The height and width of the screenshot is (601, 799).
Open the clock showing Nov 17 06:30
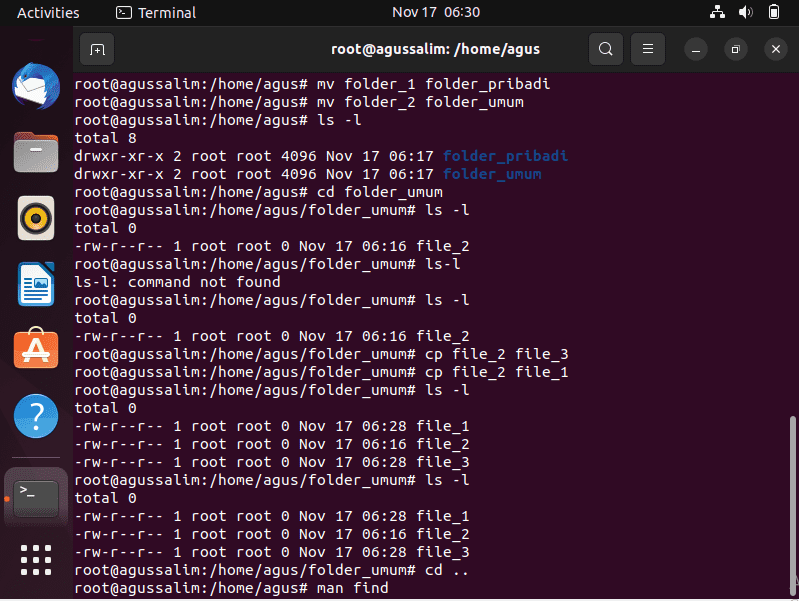436,12
